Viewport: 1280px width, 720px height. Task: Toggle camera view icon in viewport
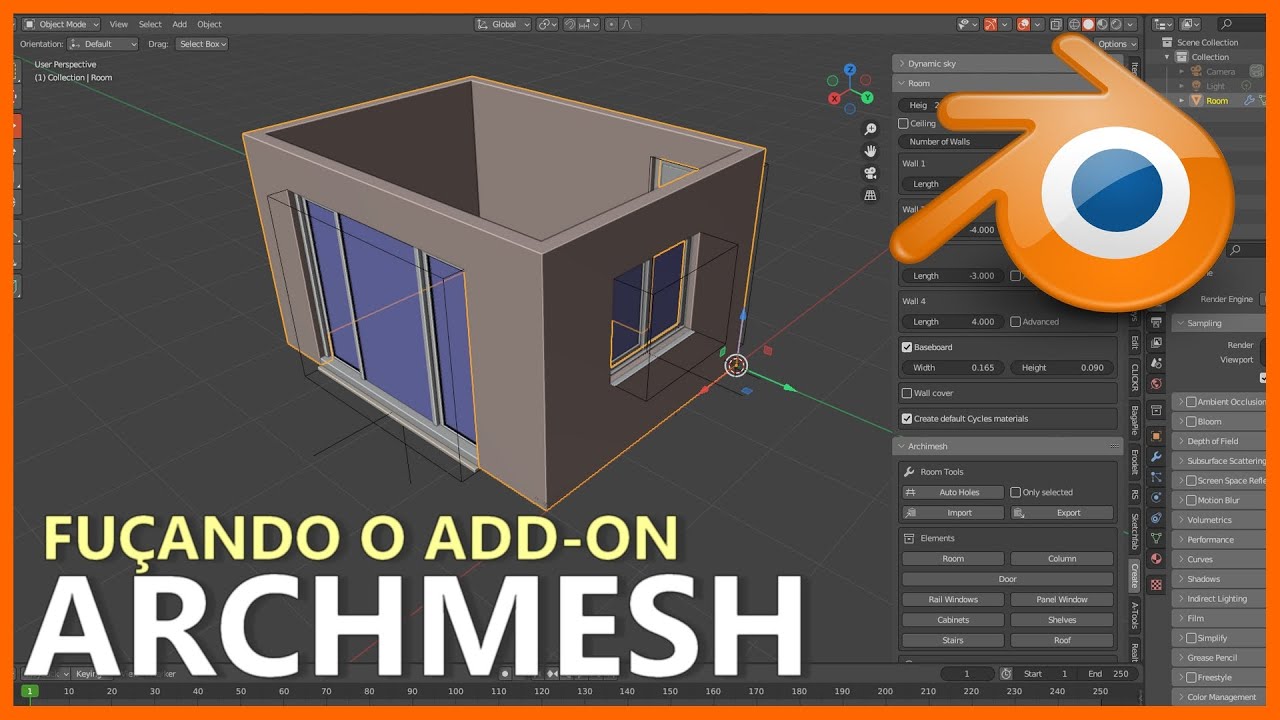tap(870, 173)
